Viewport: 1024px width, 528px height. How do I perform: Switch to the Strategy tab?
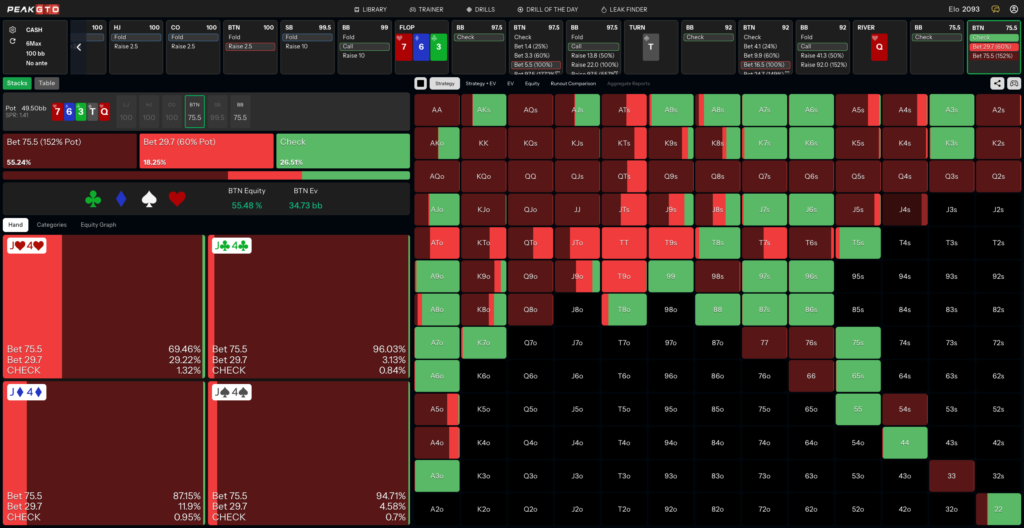pyautogui.click(x=445, y=83)
